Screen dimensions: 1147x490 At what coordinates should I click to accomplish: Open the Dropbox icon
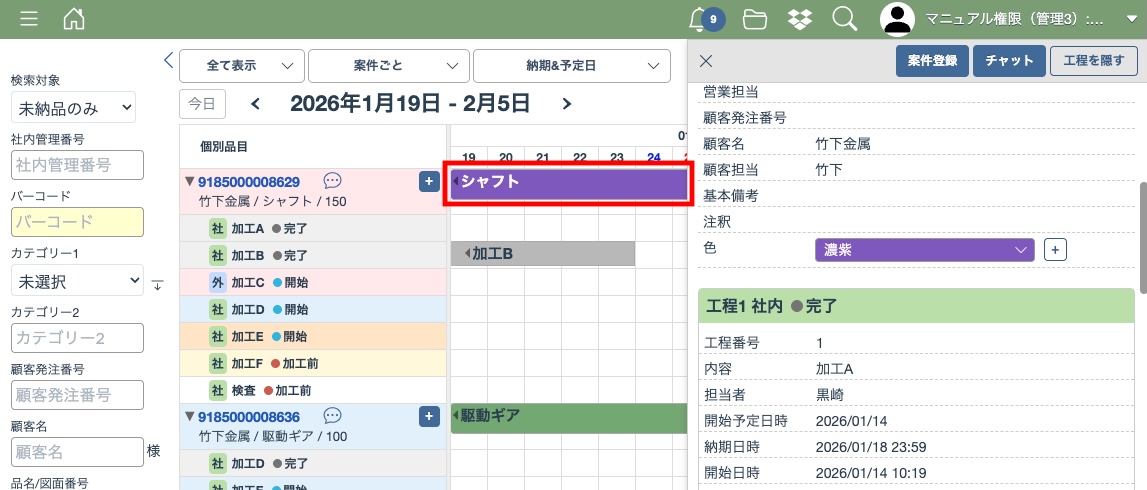coord(799,19)
